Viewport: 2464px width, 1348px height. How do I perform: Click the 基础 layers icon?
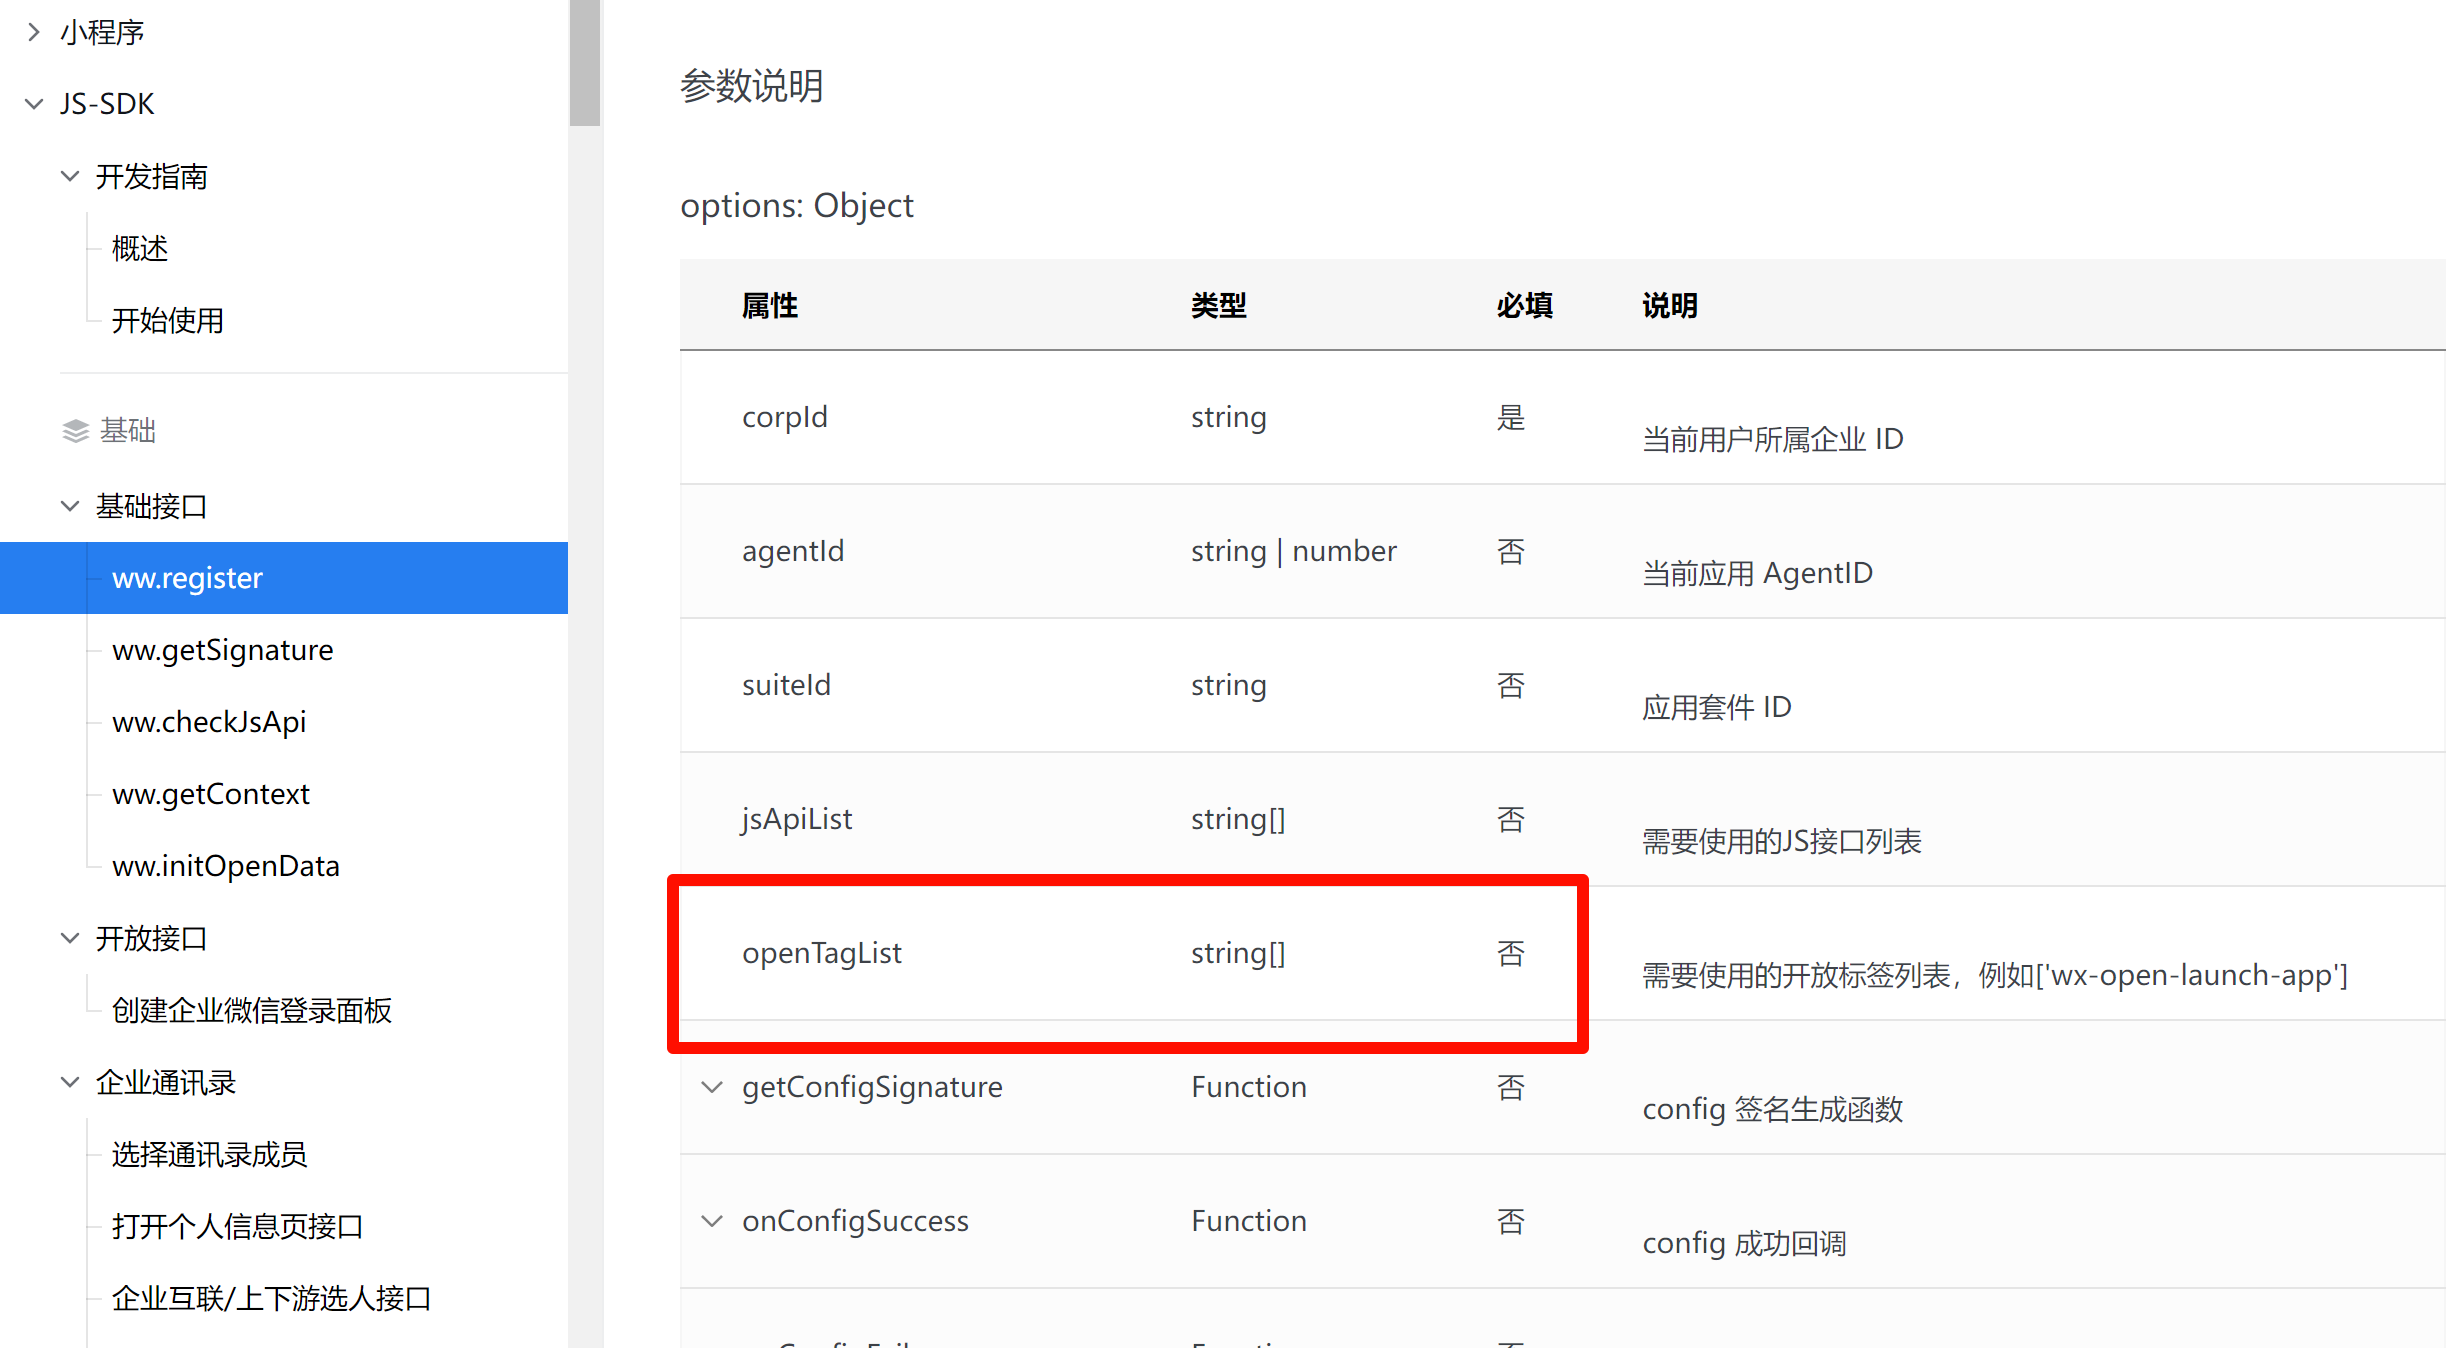point(76,431)
